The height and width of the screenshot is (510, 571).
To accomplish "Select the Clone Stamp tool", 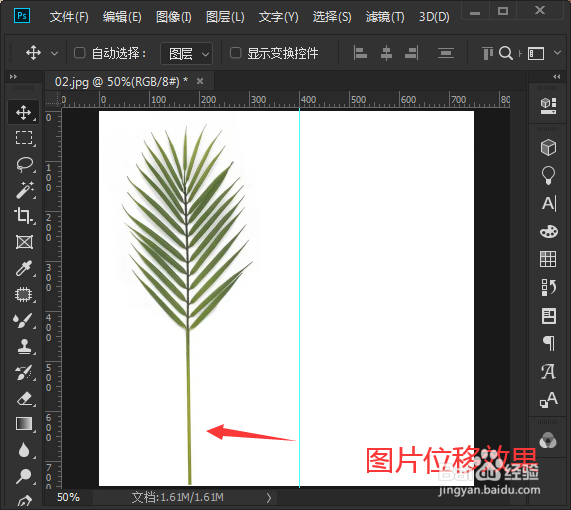I will [x=24, y=346].
